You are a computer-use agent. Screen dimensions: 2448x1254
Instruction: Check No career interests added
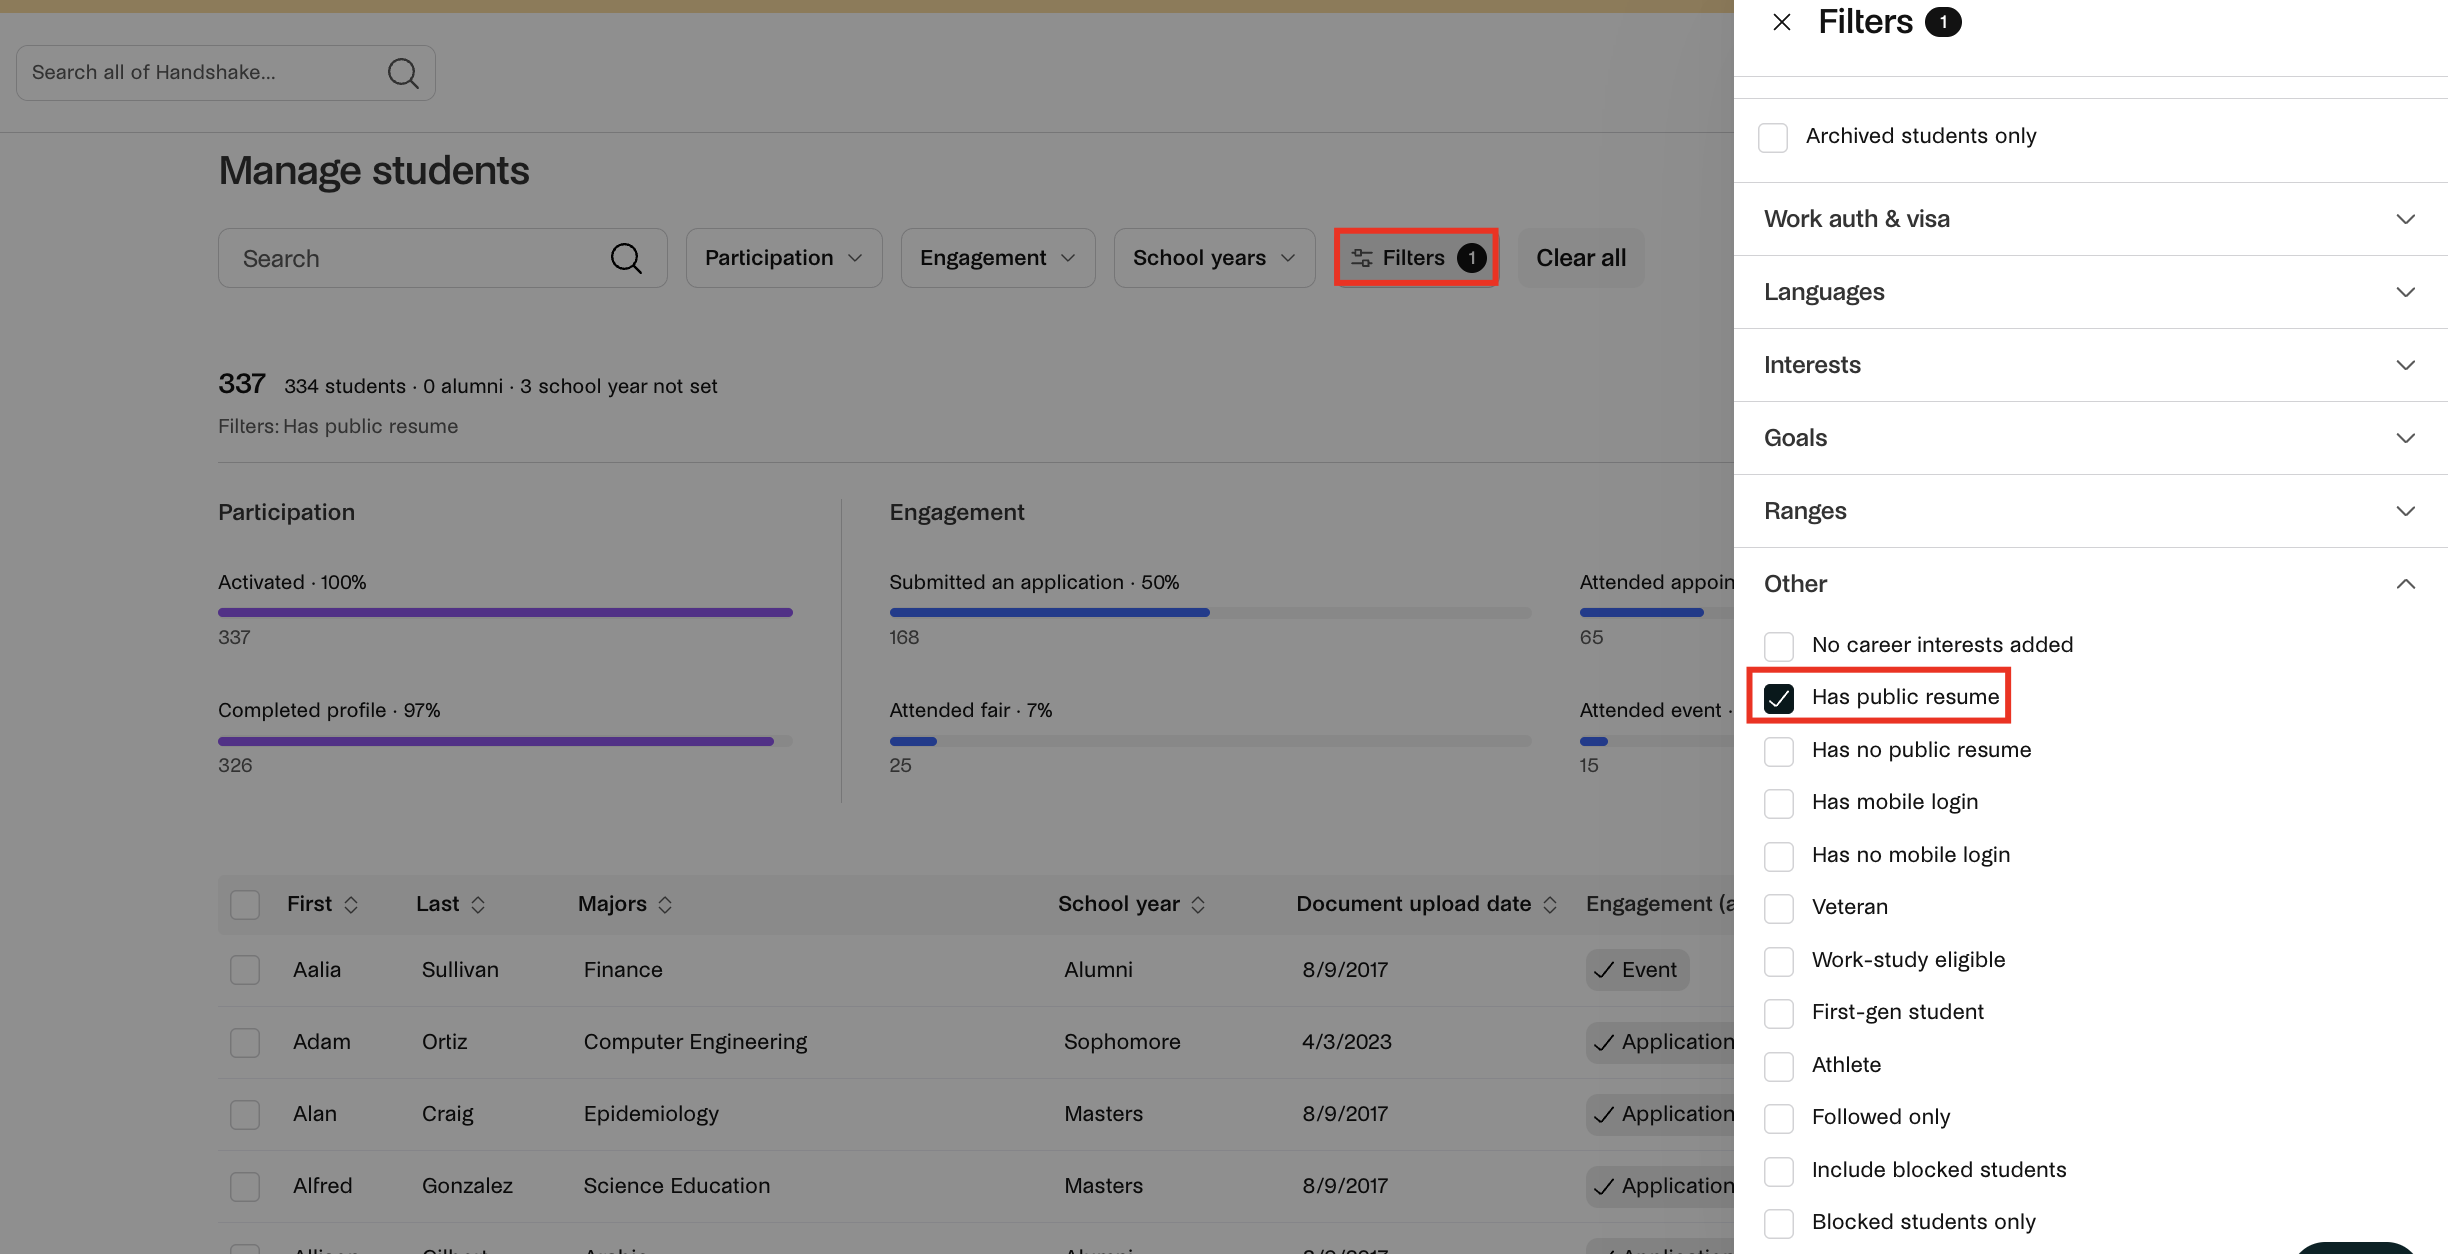coord(1779,646)
